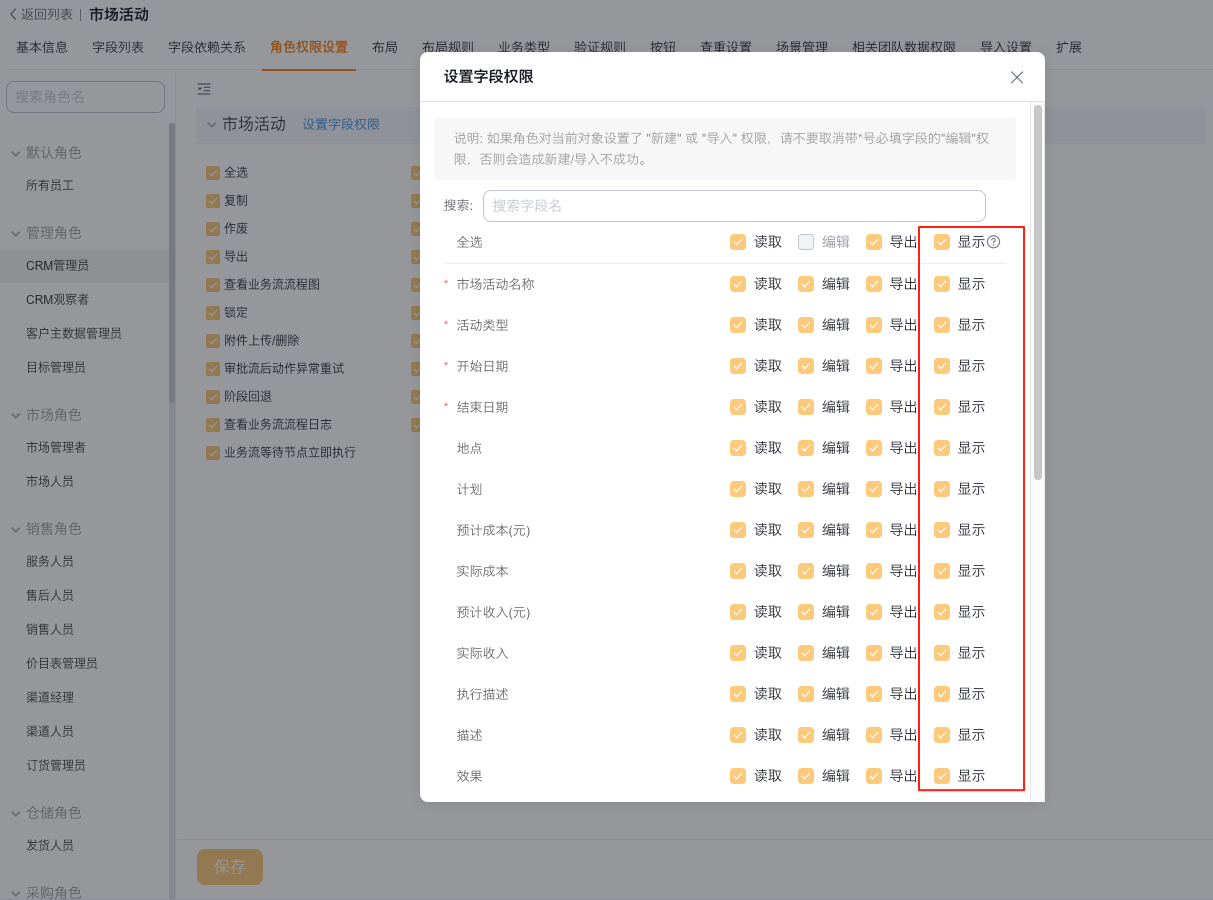Uncheck 导出 for 开始日期

pos(874,366)
